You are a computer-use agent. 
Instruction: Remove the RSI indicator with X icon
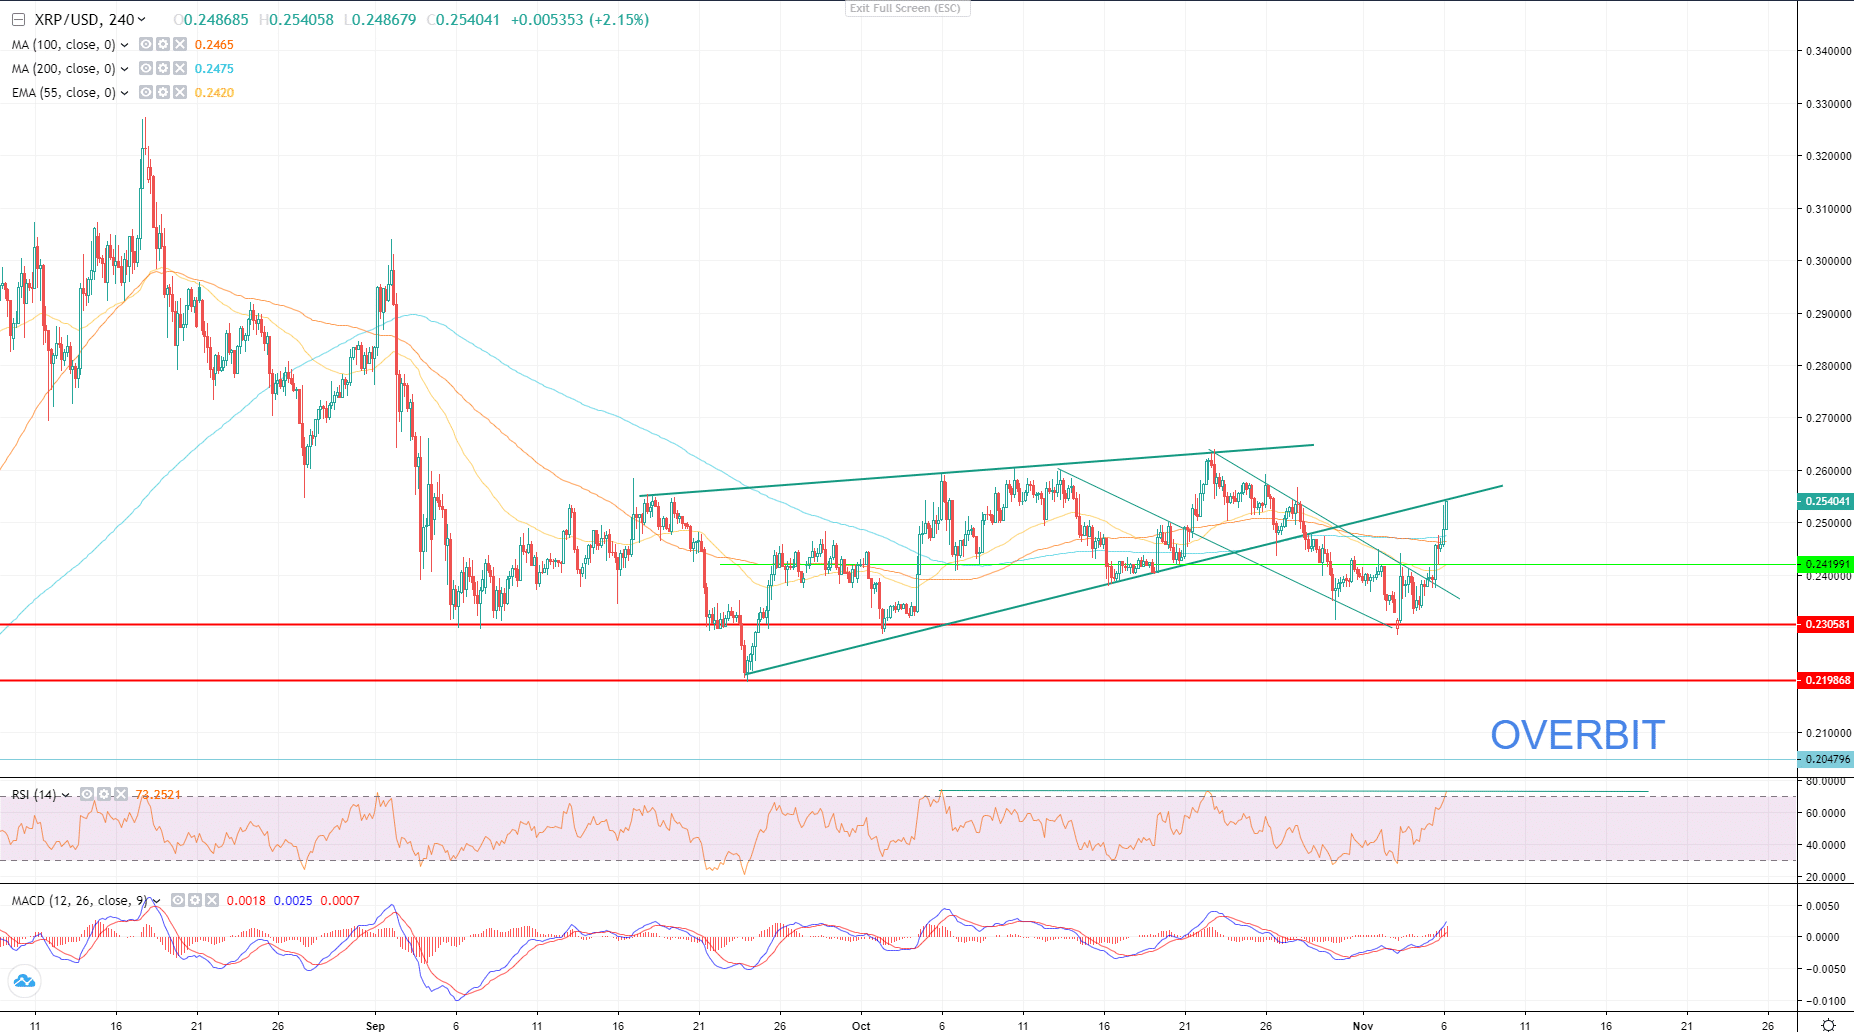point(121,794)
